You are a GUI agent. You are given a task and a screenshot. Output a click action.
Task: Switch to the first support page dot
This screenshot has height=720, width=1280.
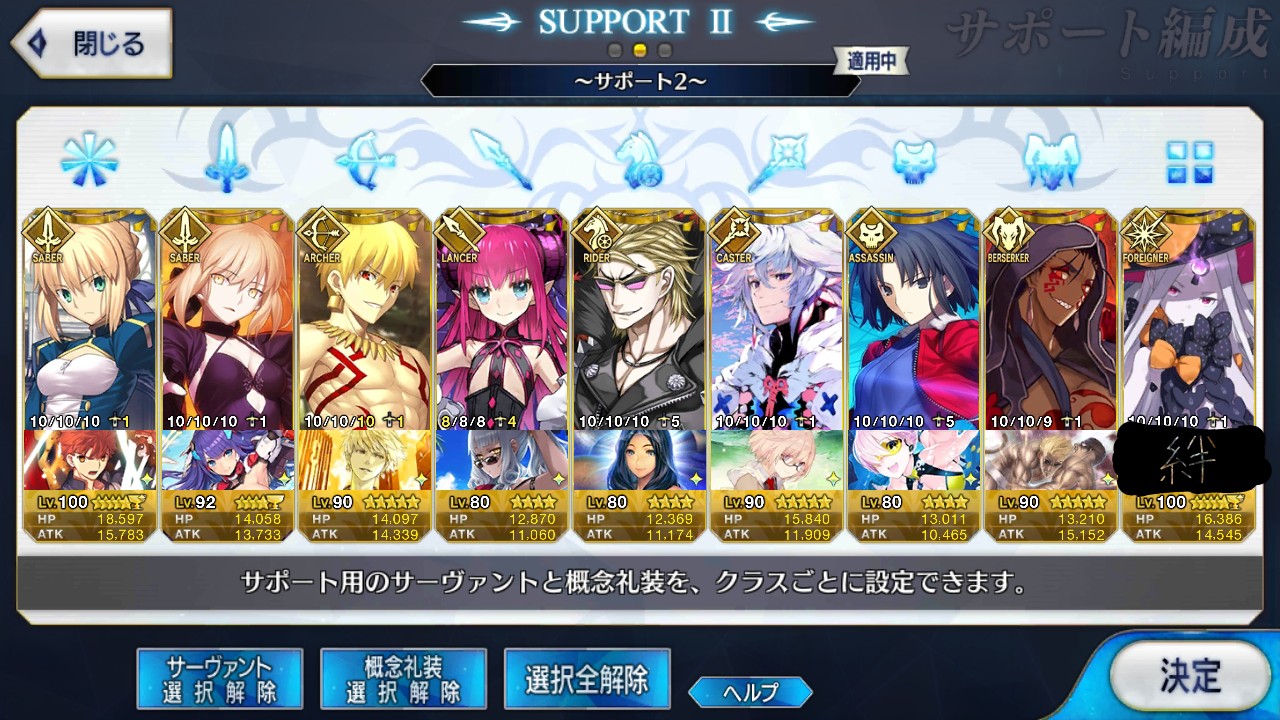coord(616,50)
